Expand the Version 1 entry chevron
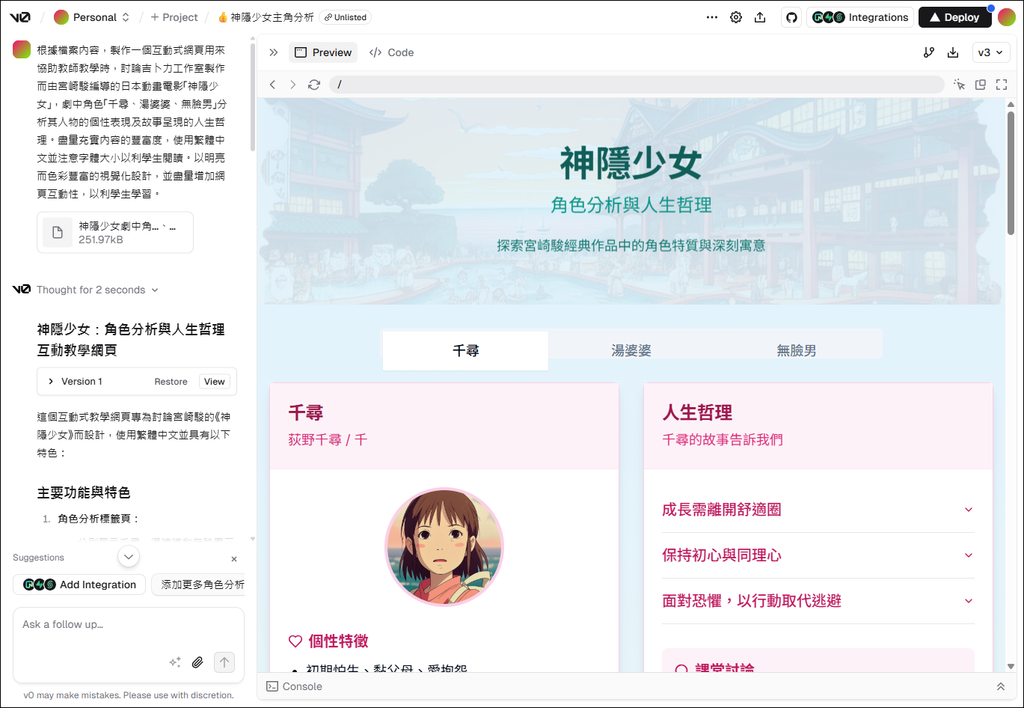Image resolution: width=1024 pixels, height=708 pixels. click(x=51, y=381)
